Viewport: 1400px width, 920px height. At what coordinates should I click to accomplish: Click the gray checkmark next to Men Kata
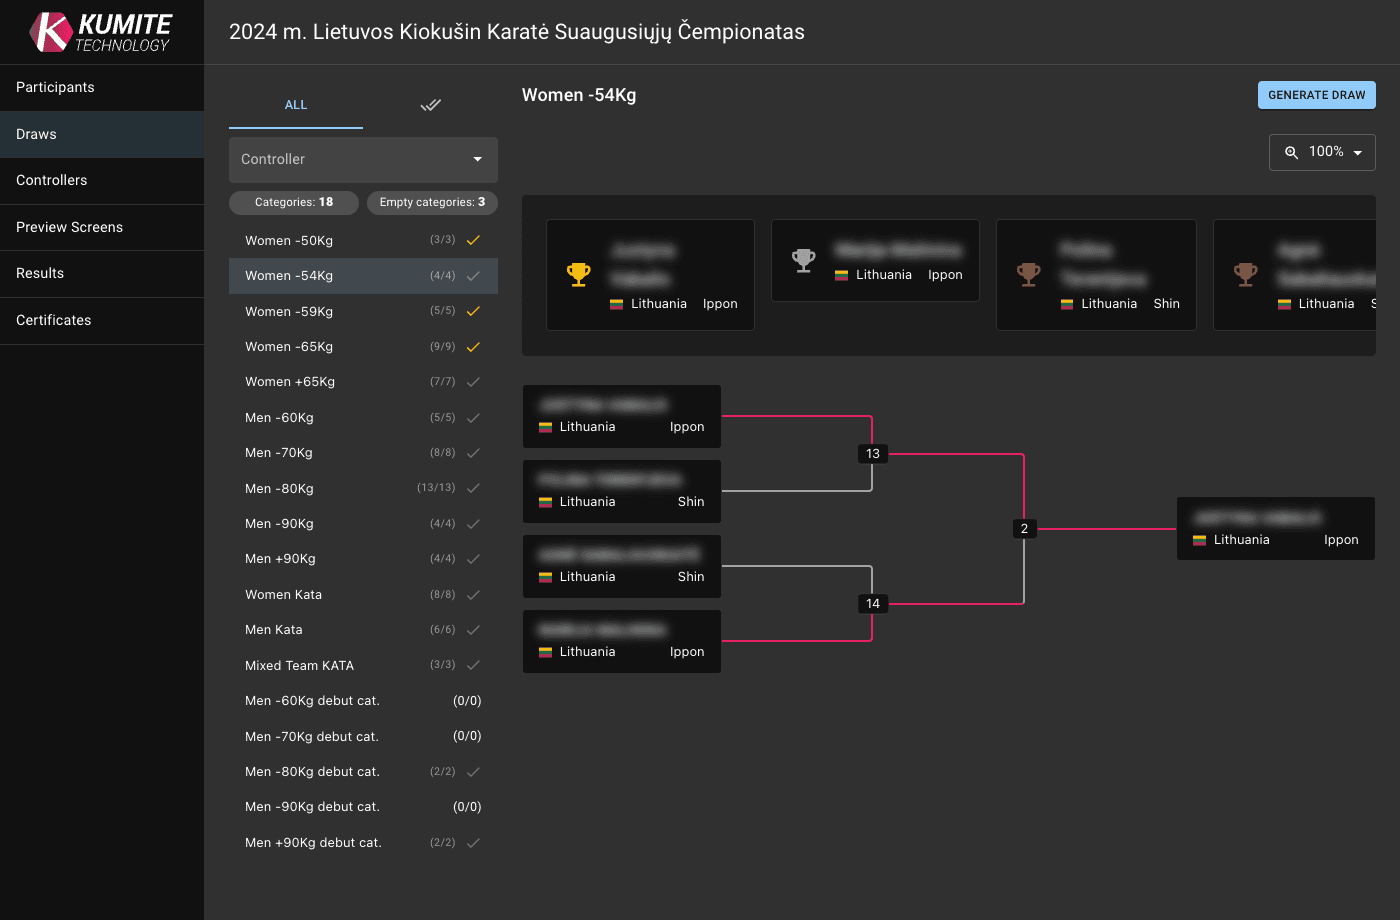472,629
